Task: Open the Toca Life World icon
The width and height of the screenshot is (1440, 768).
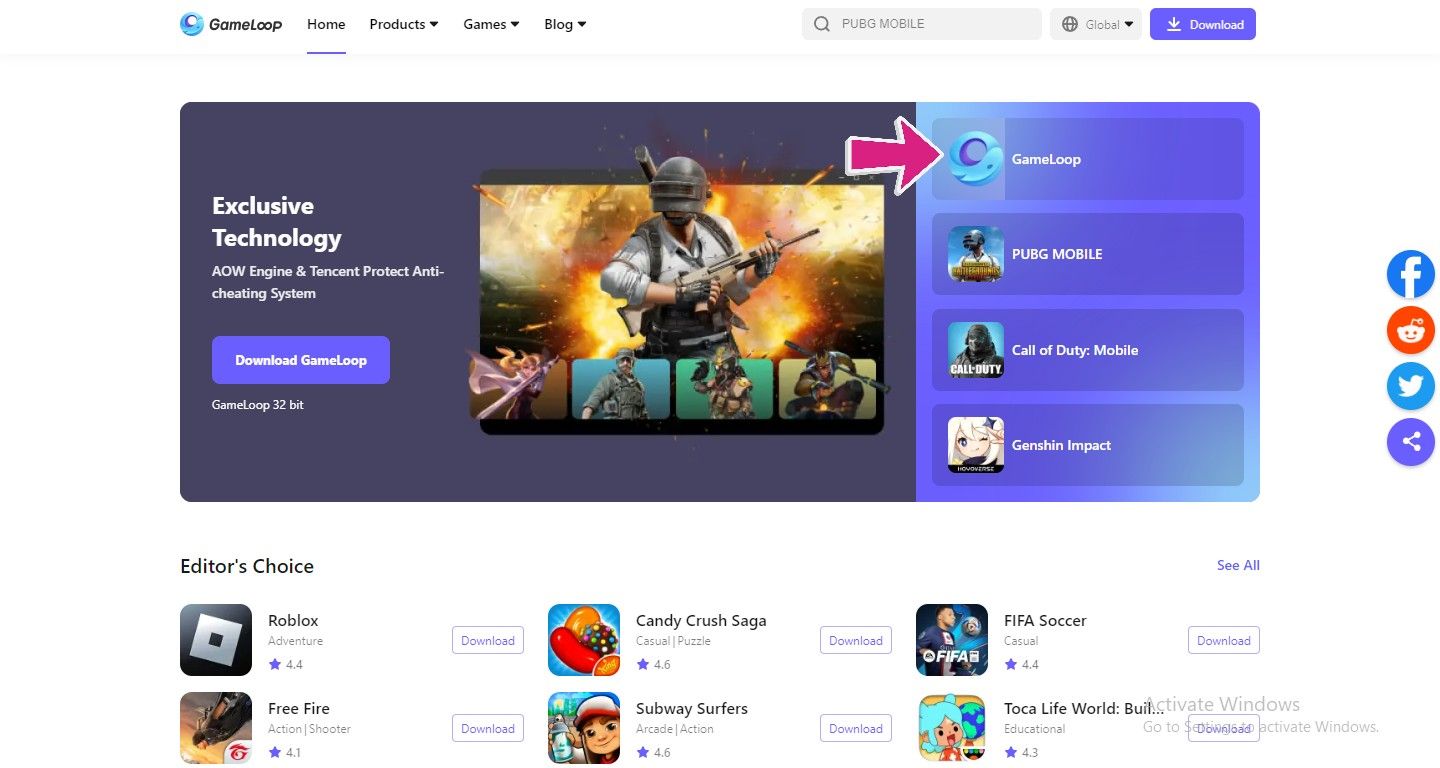Action: pyautogui.click(x=952, y=728)
